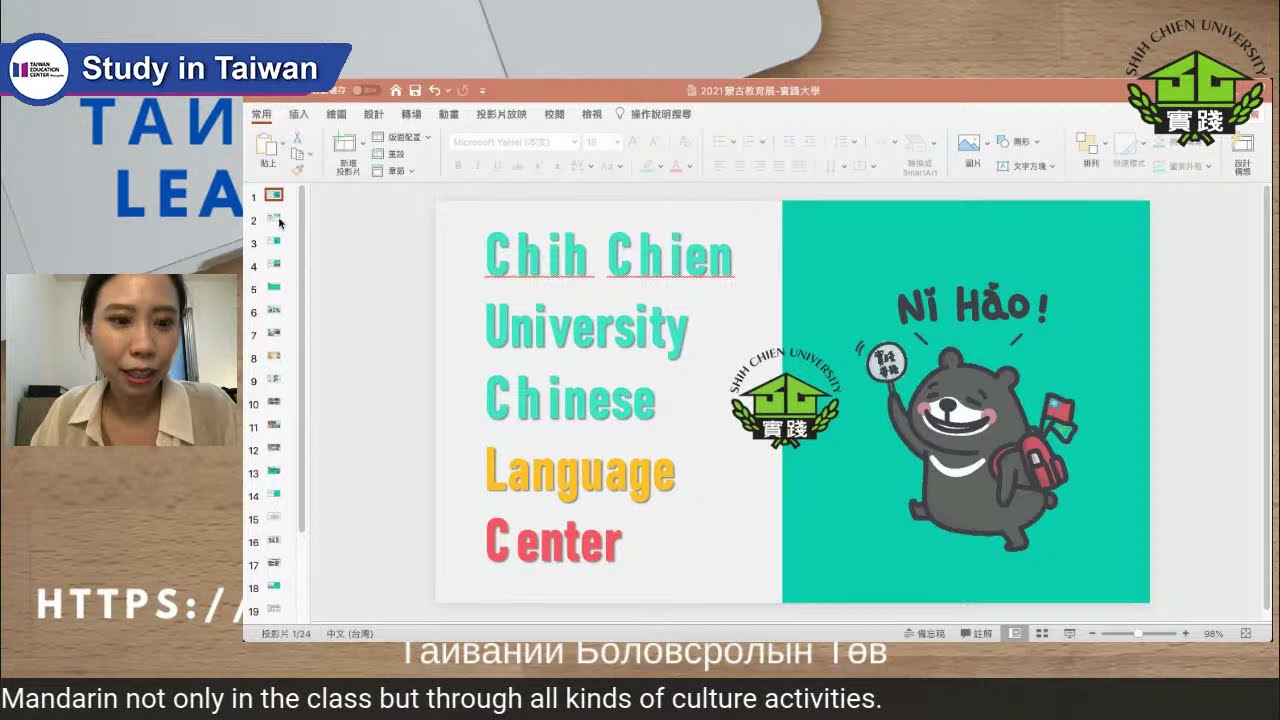
Task: Open the 文字方塊 (Text Box) dropdown
Action: coord(1026,166)
